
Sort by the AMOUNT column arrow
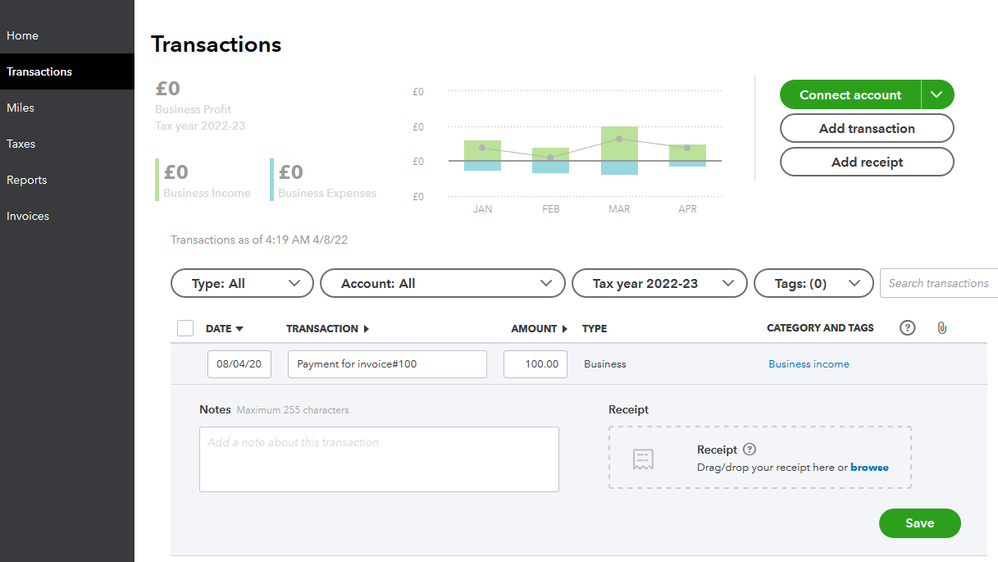(564, 329)
